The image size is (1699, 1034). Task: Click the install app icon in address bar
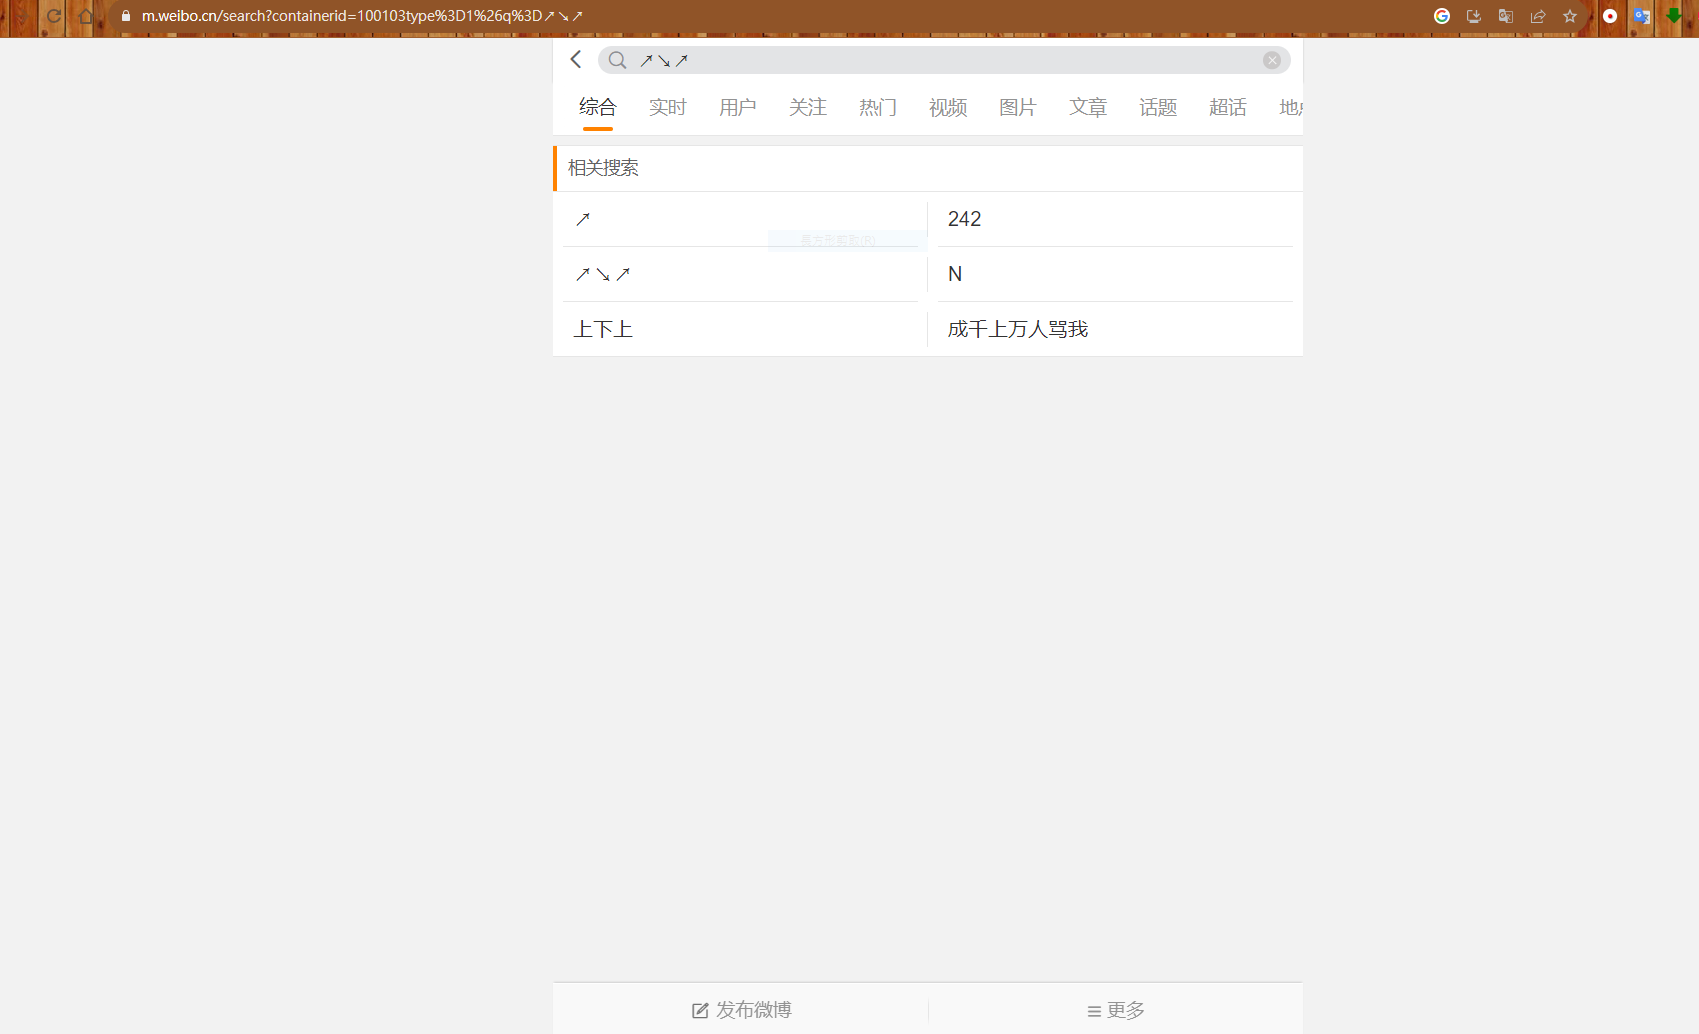tap(1474, 16)
